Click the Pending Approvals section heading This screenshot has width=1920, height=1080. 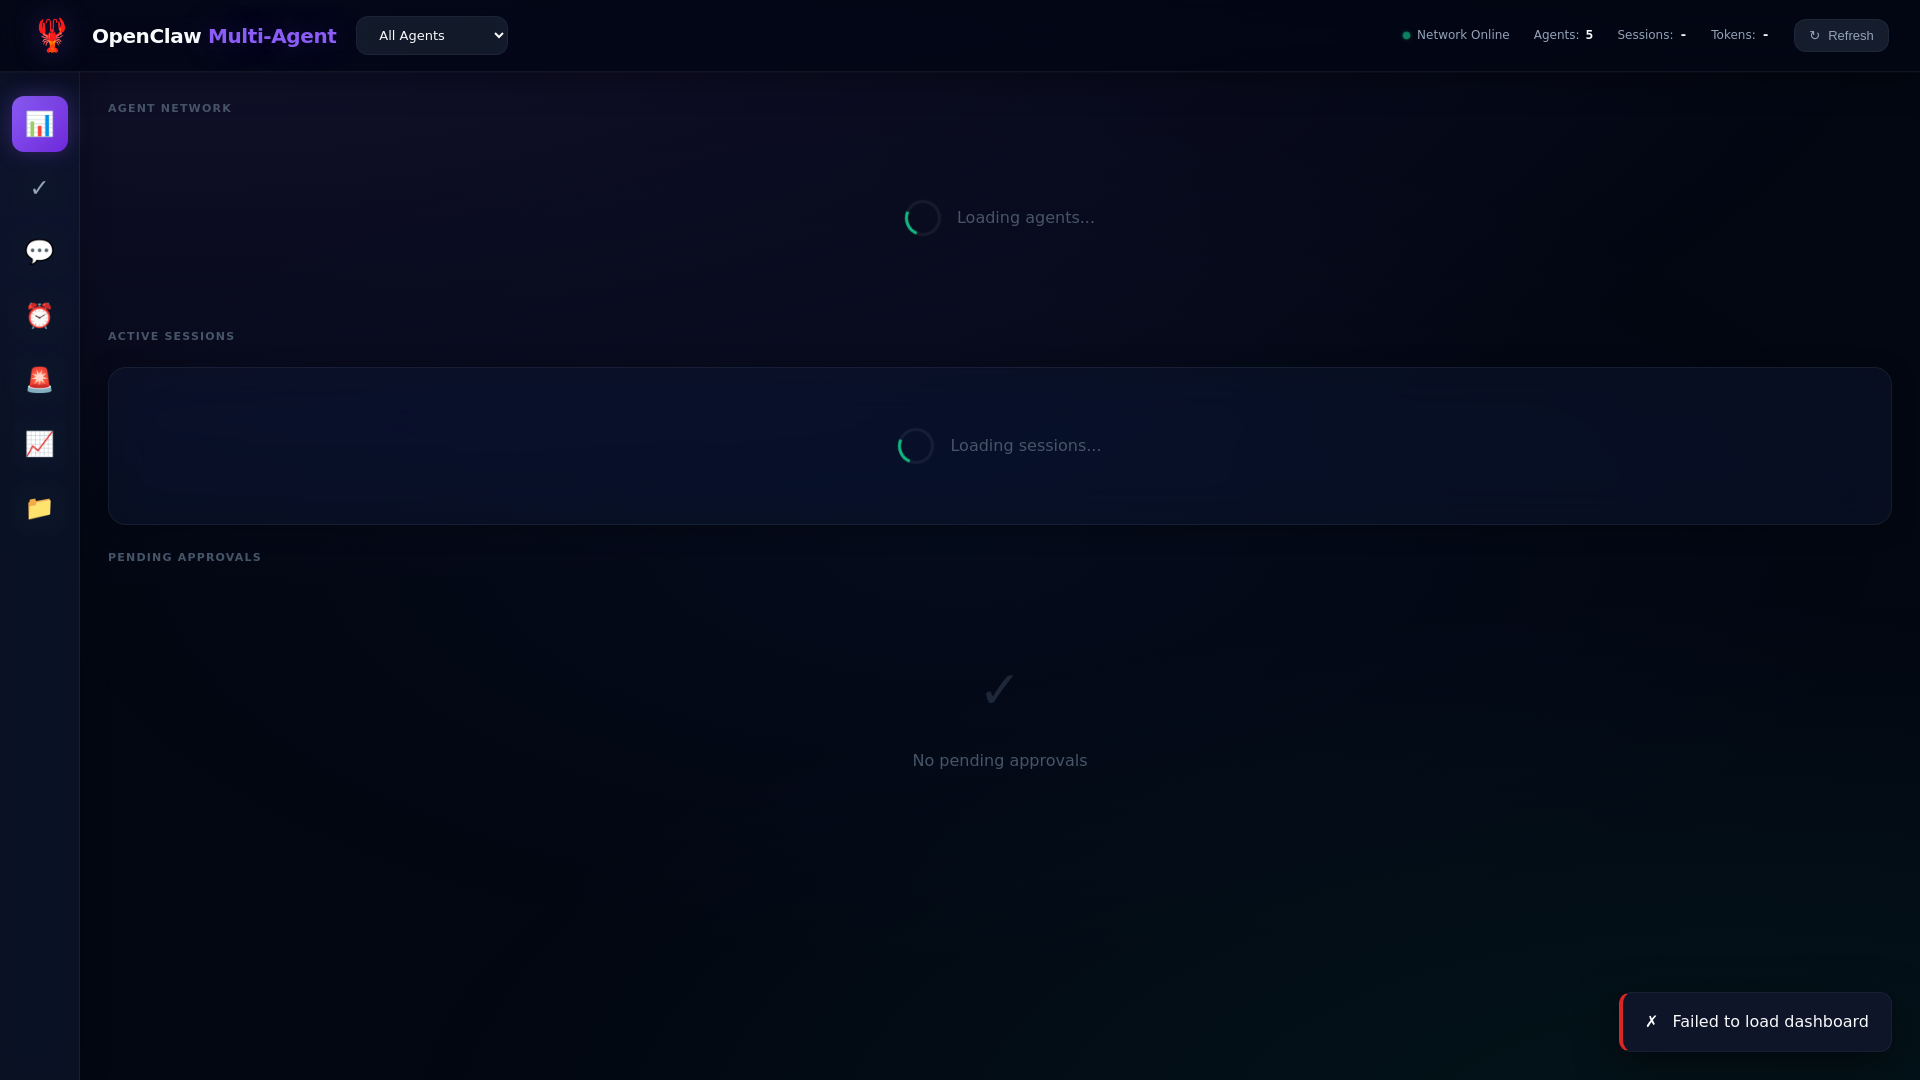click(184, 557)
